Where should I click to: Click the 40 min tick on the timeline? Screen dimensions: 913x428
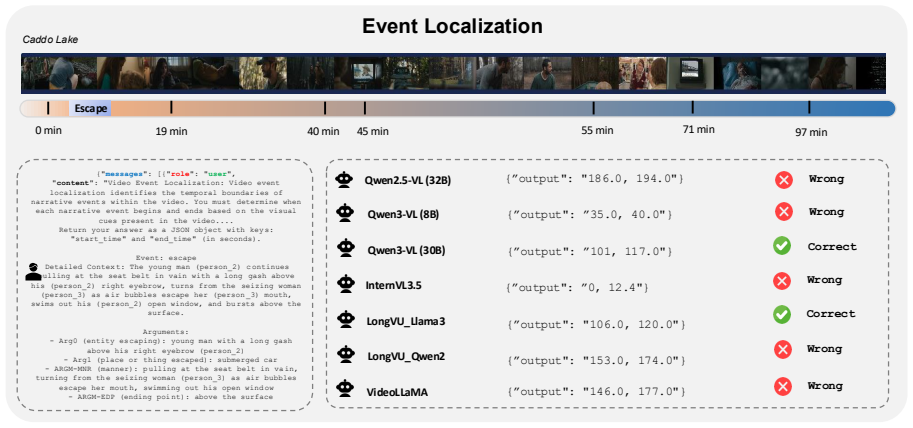pos(325,108)
